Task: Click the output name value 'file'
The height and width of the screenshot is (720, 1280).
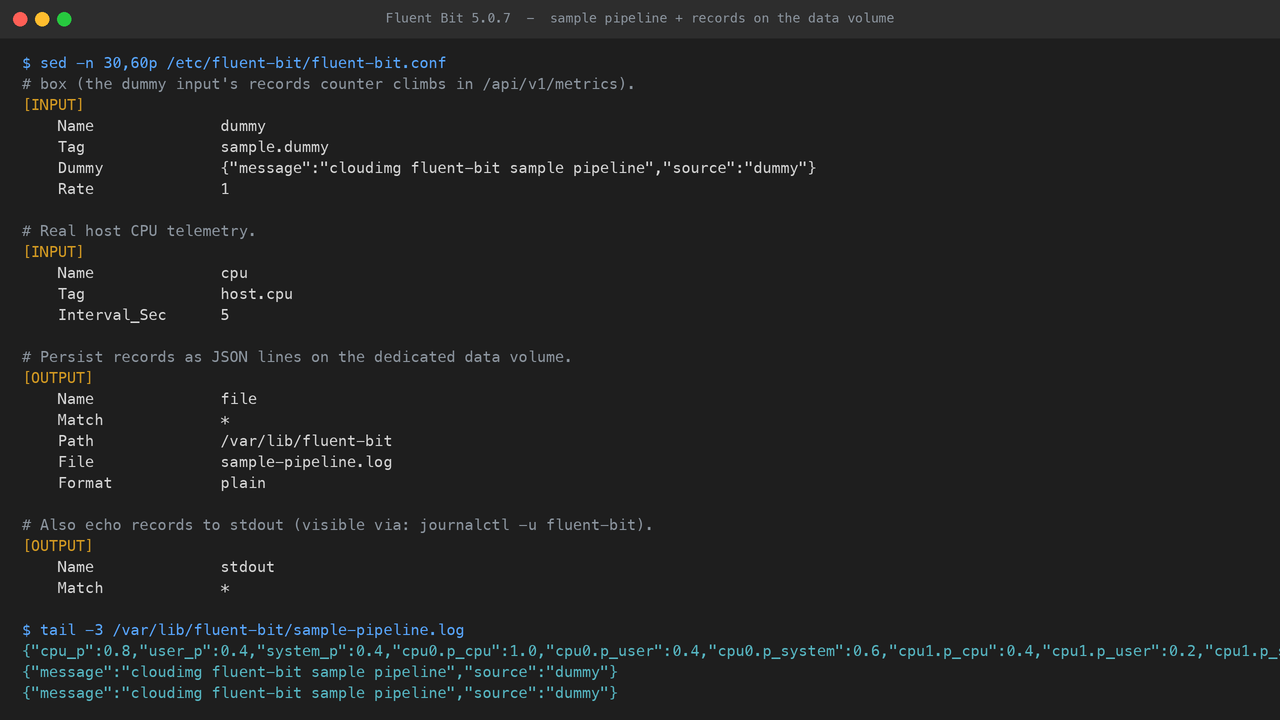Action: tap(239, 399)
